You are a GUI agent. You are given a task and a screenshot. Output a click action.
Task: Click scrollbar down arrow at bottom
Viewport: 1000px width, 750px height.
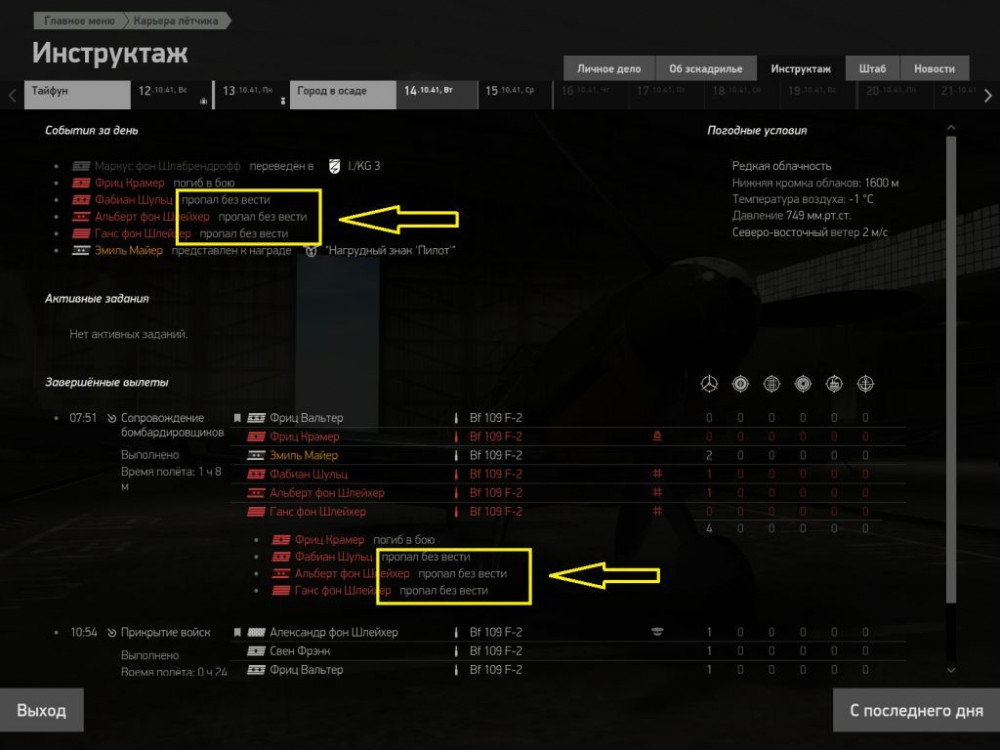point(951,670)
